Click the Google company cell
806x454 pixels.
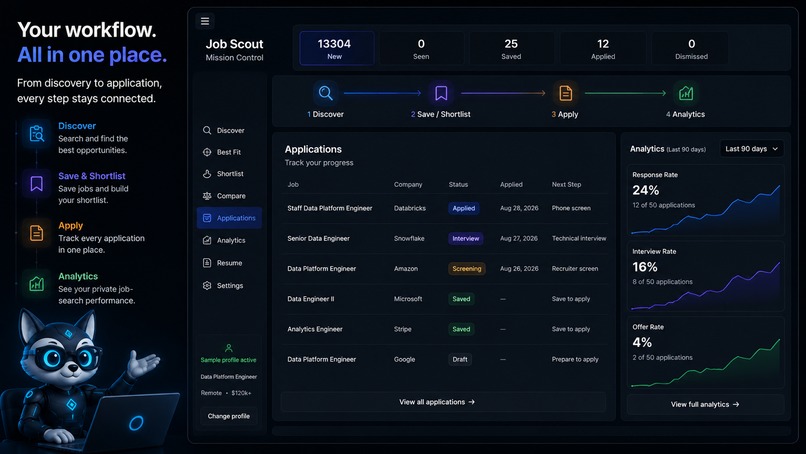click(x=404, y=359)
